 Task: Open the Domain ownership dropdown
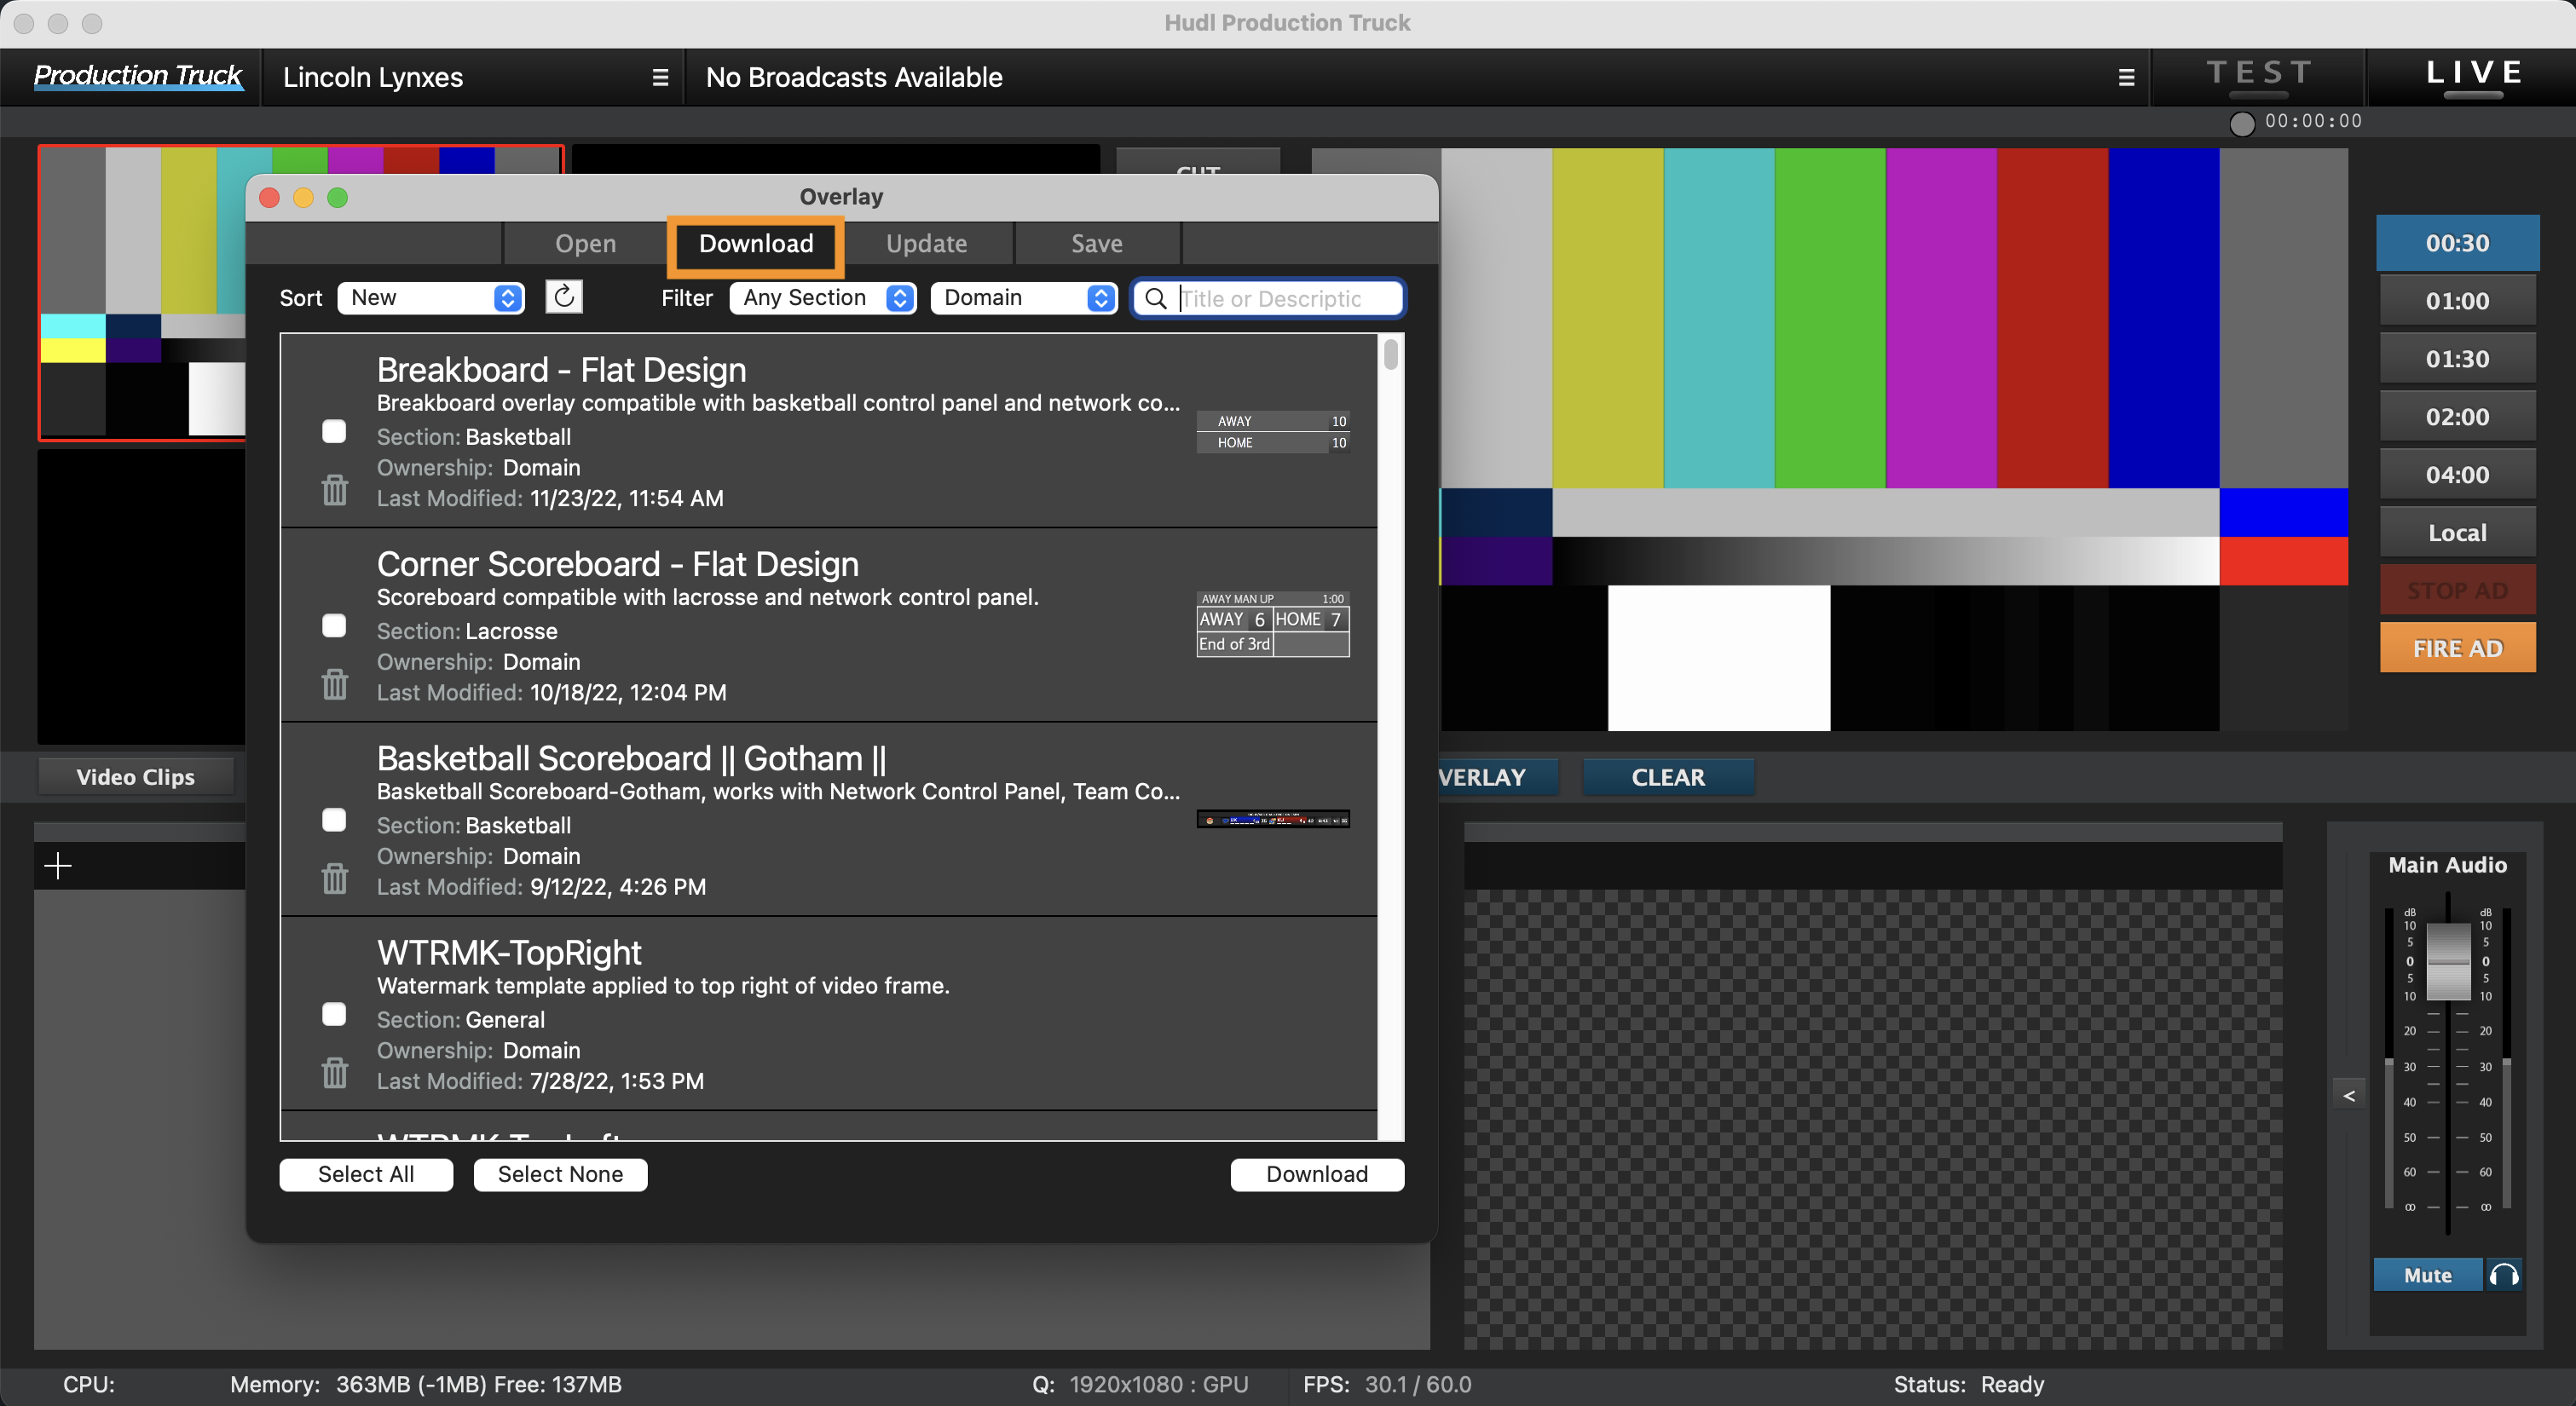coord(1023,297)
